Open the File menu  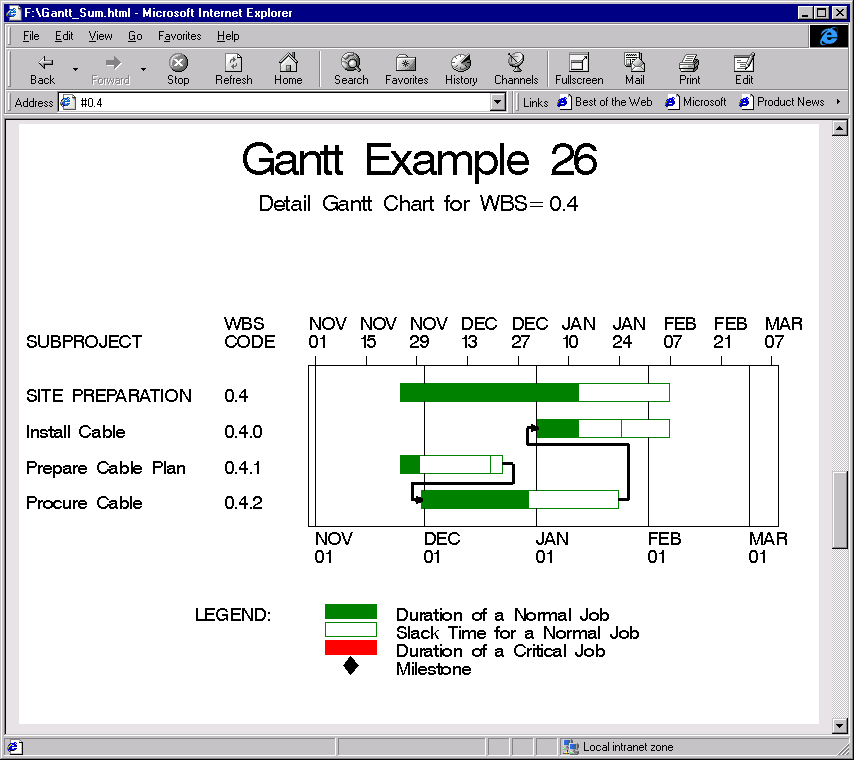coord(31,36)
